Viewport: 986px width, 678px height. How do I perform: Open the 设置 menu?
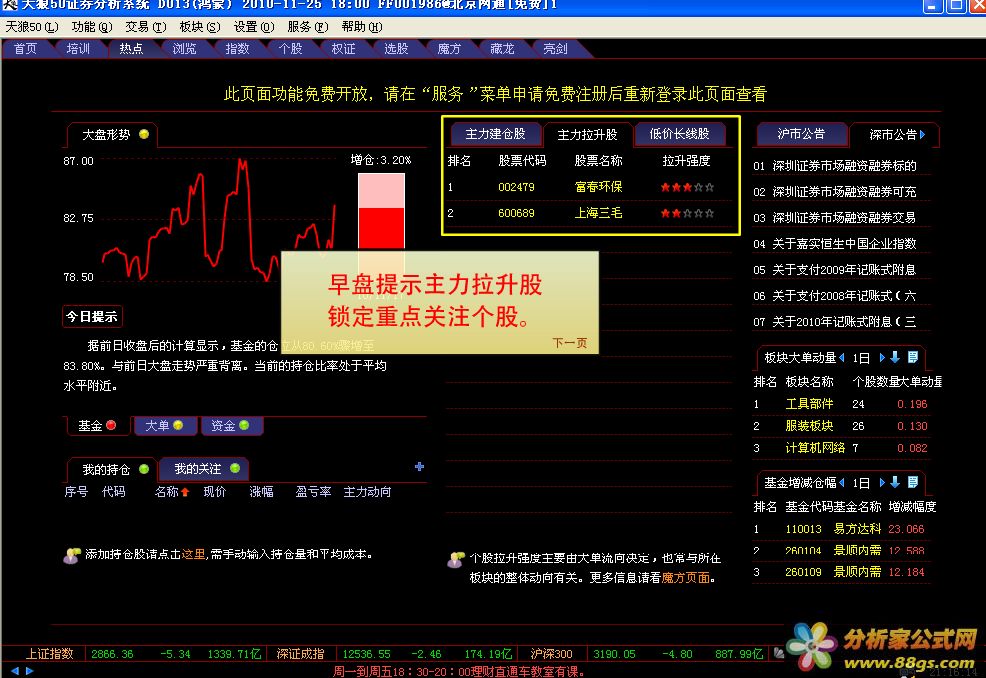254,27
